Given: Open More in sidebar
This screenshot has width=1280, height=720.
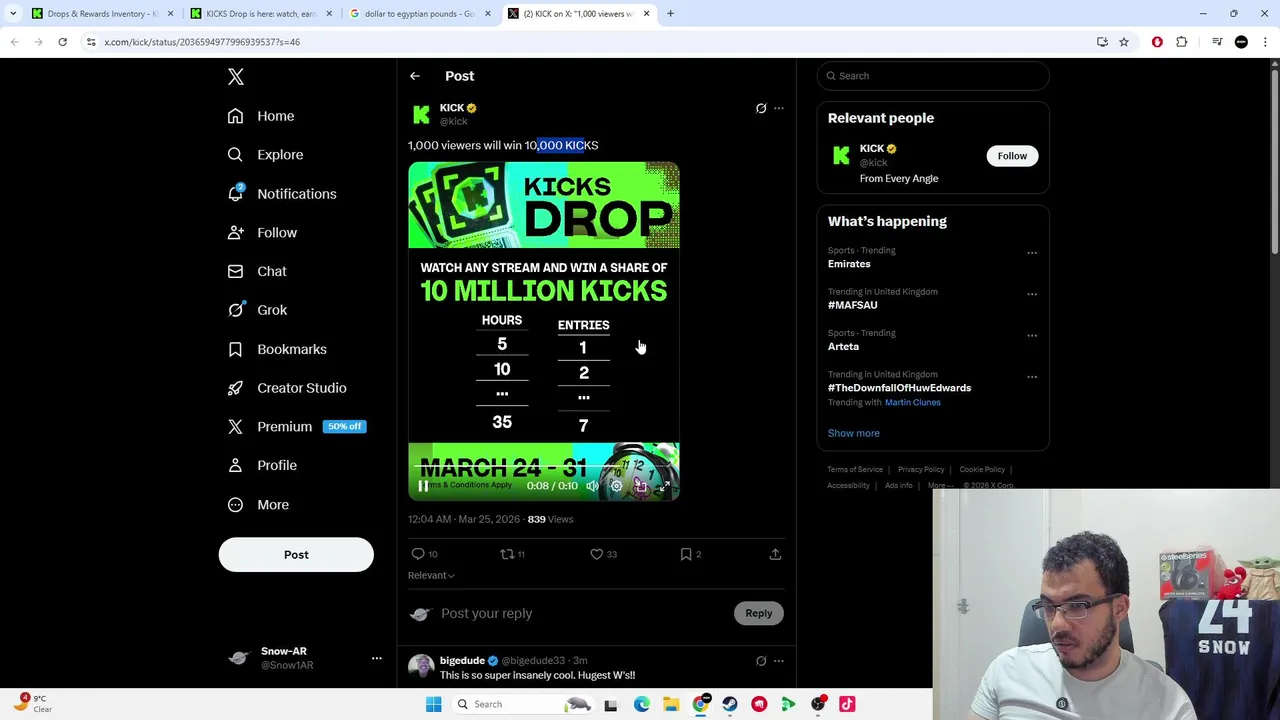Looking at the screenshot, I should [258, 505].
